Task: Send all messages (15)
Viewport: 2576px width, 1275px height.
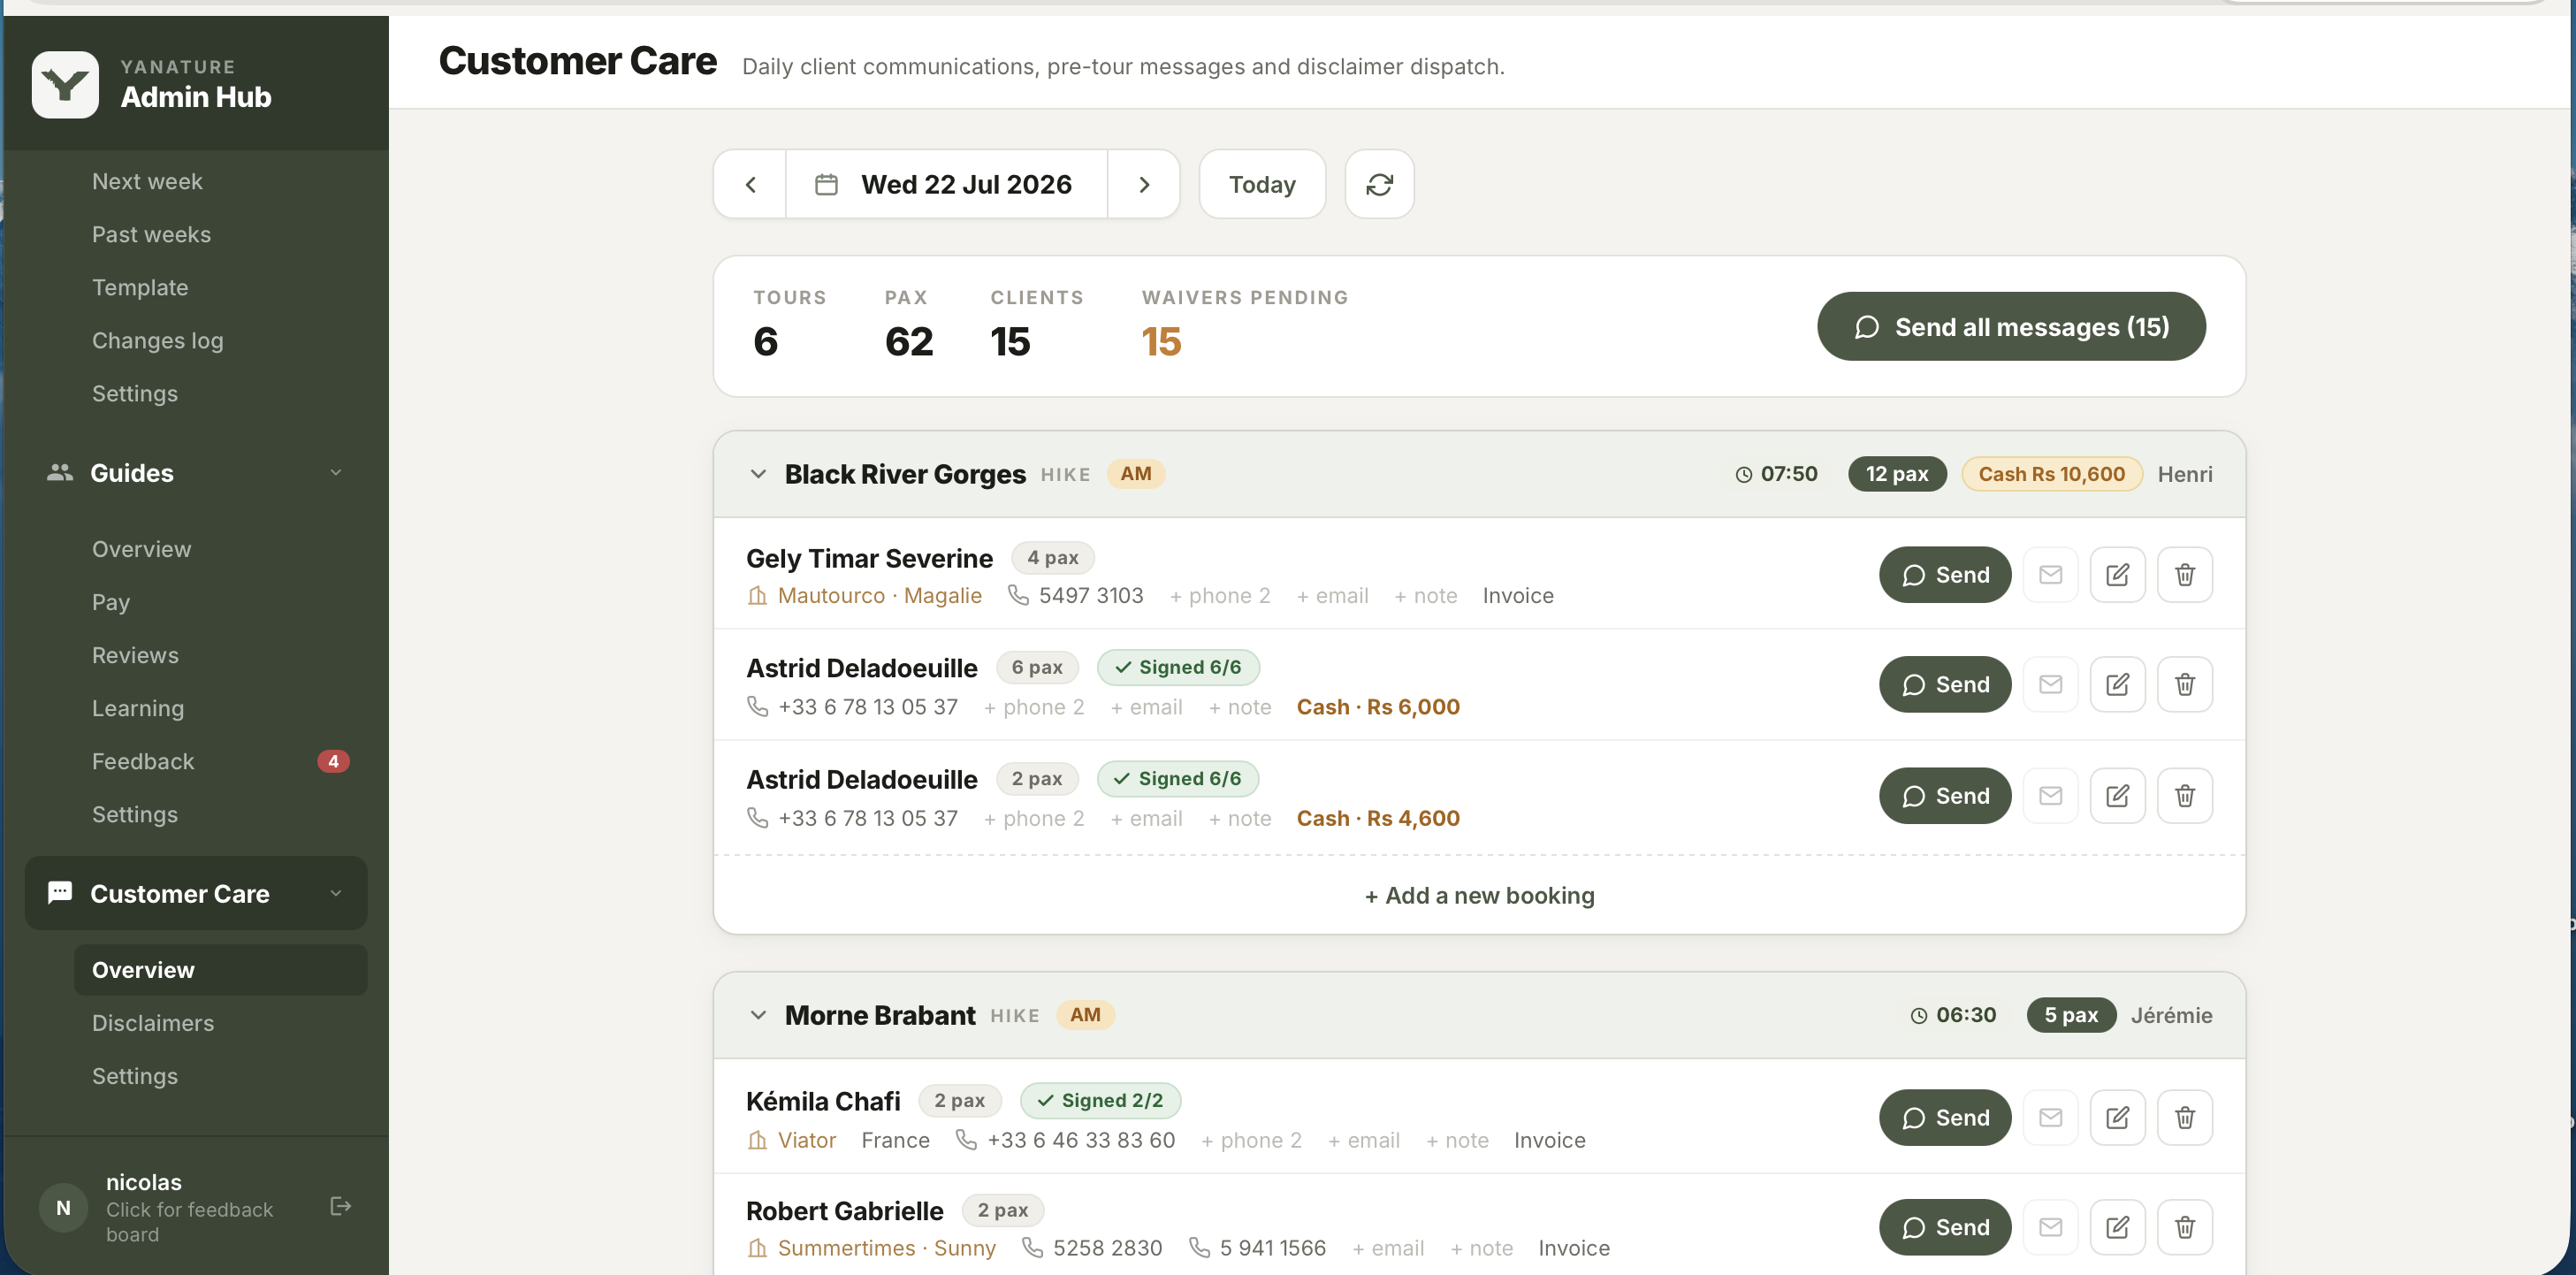Action: click(x=2011, y=326)
